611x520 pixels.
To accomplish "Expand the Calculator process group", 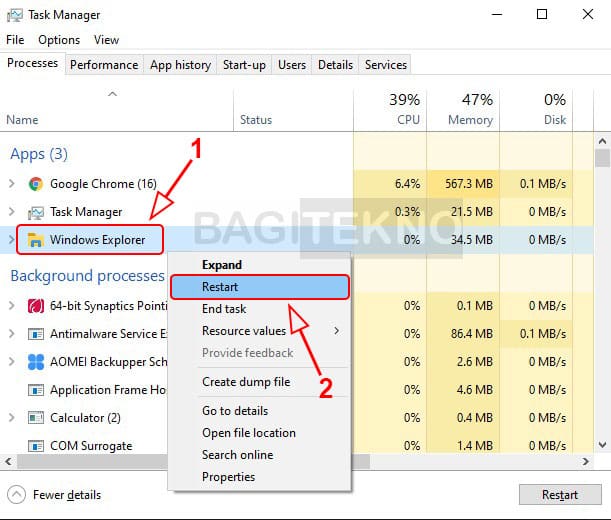I will click(x=12, y=418).
